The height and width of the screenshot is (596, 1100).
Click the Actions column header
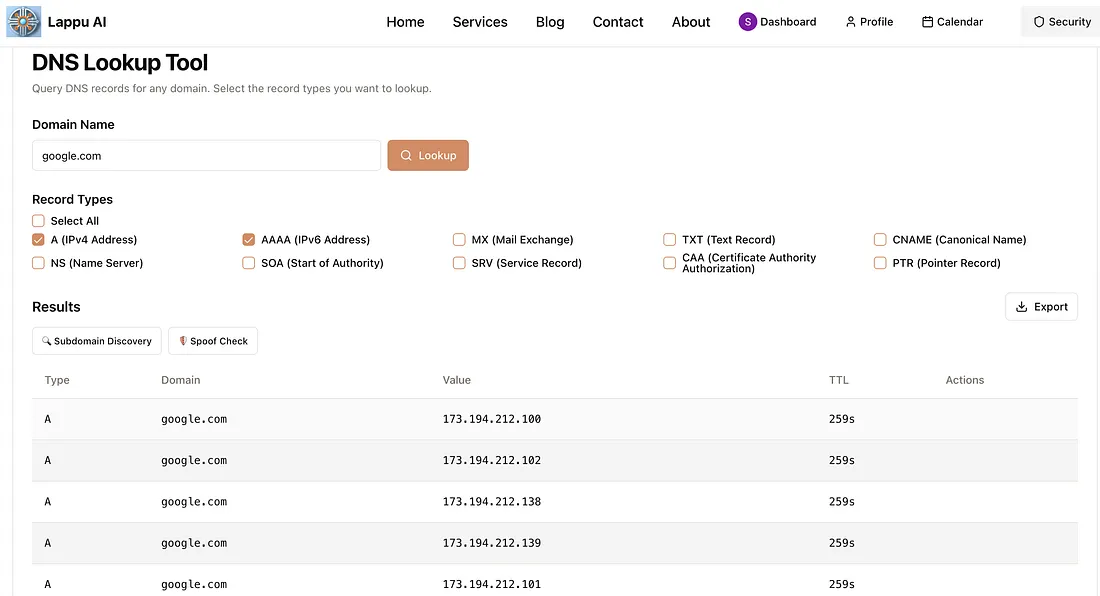(x=965, y=380)
